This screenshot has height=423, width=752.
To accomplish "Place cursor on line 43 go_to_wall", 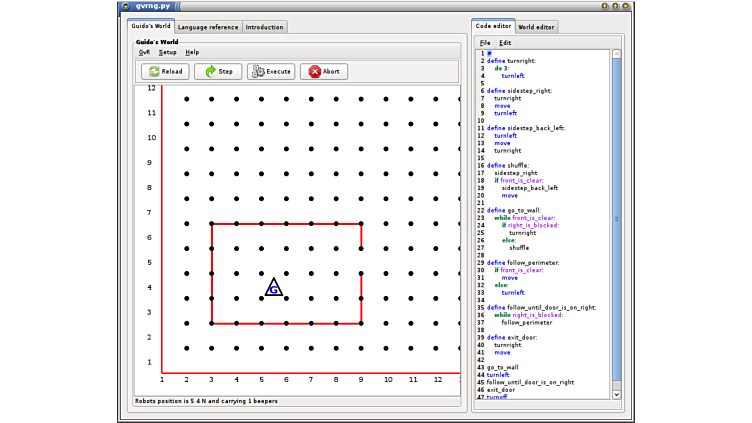I will coord(504,367).
